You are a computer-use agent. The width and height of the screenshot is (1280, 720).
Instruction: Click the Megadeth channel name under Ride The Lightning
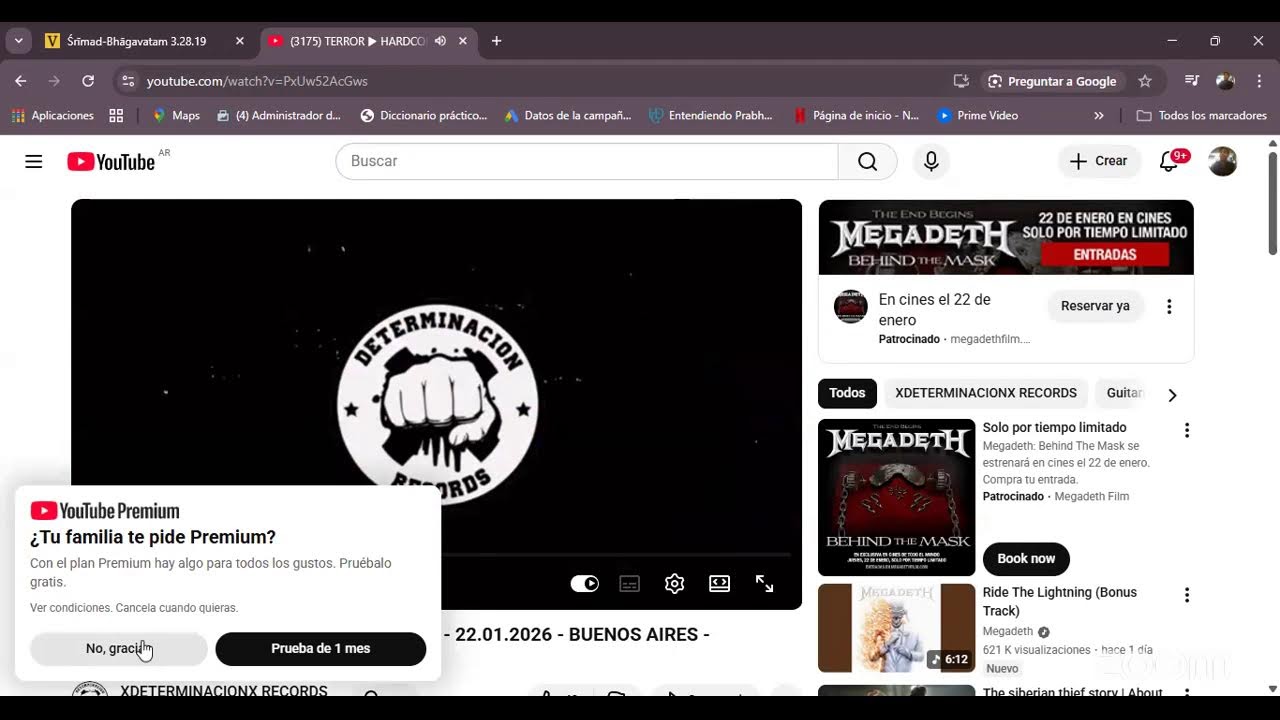[1008, 632]
